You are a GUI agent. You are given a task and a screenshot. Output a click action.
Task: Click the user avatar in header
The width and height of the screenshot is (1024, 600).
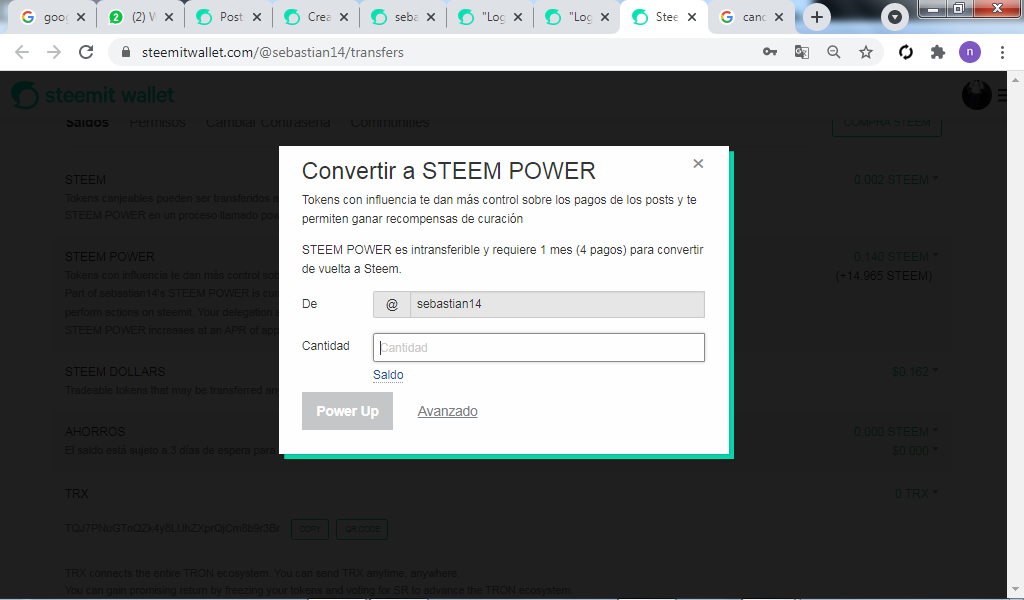pos(976,95)
